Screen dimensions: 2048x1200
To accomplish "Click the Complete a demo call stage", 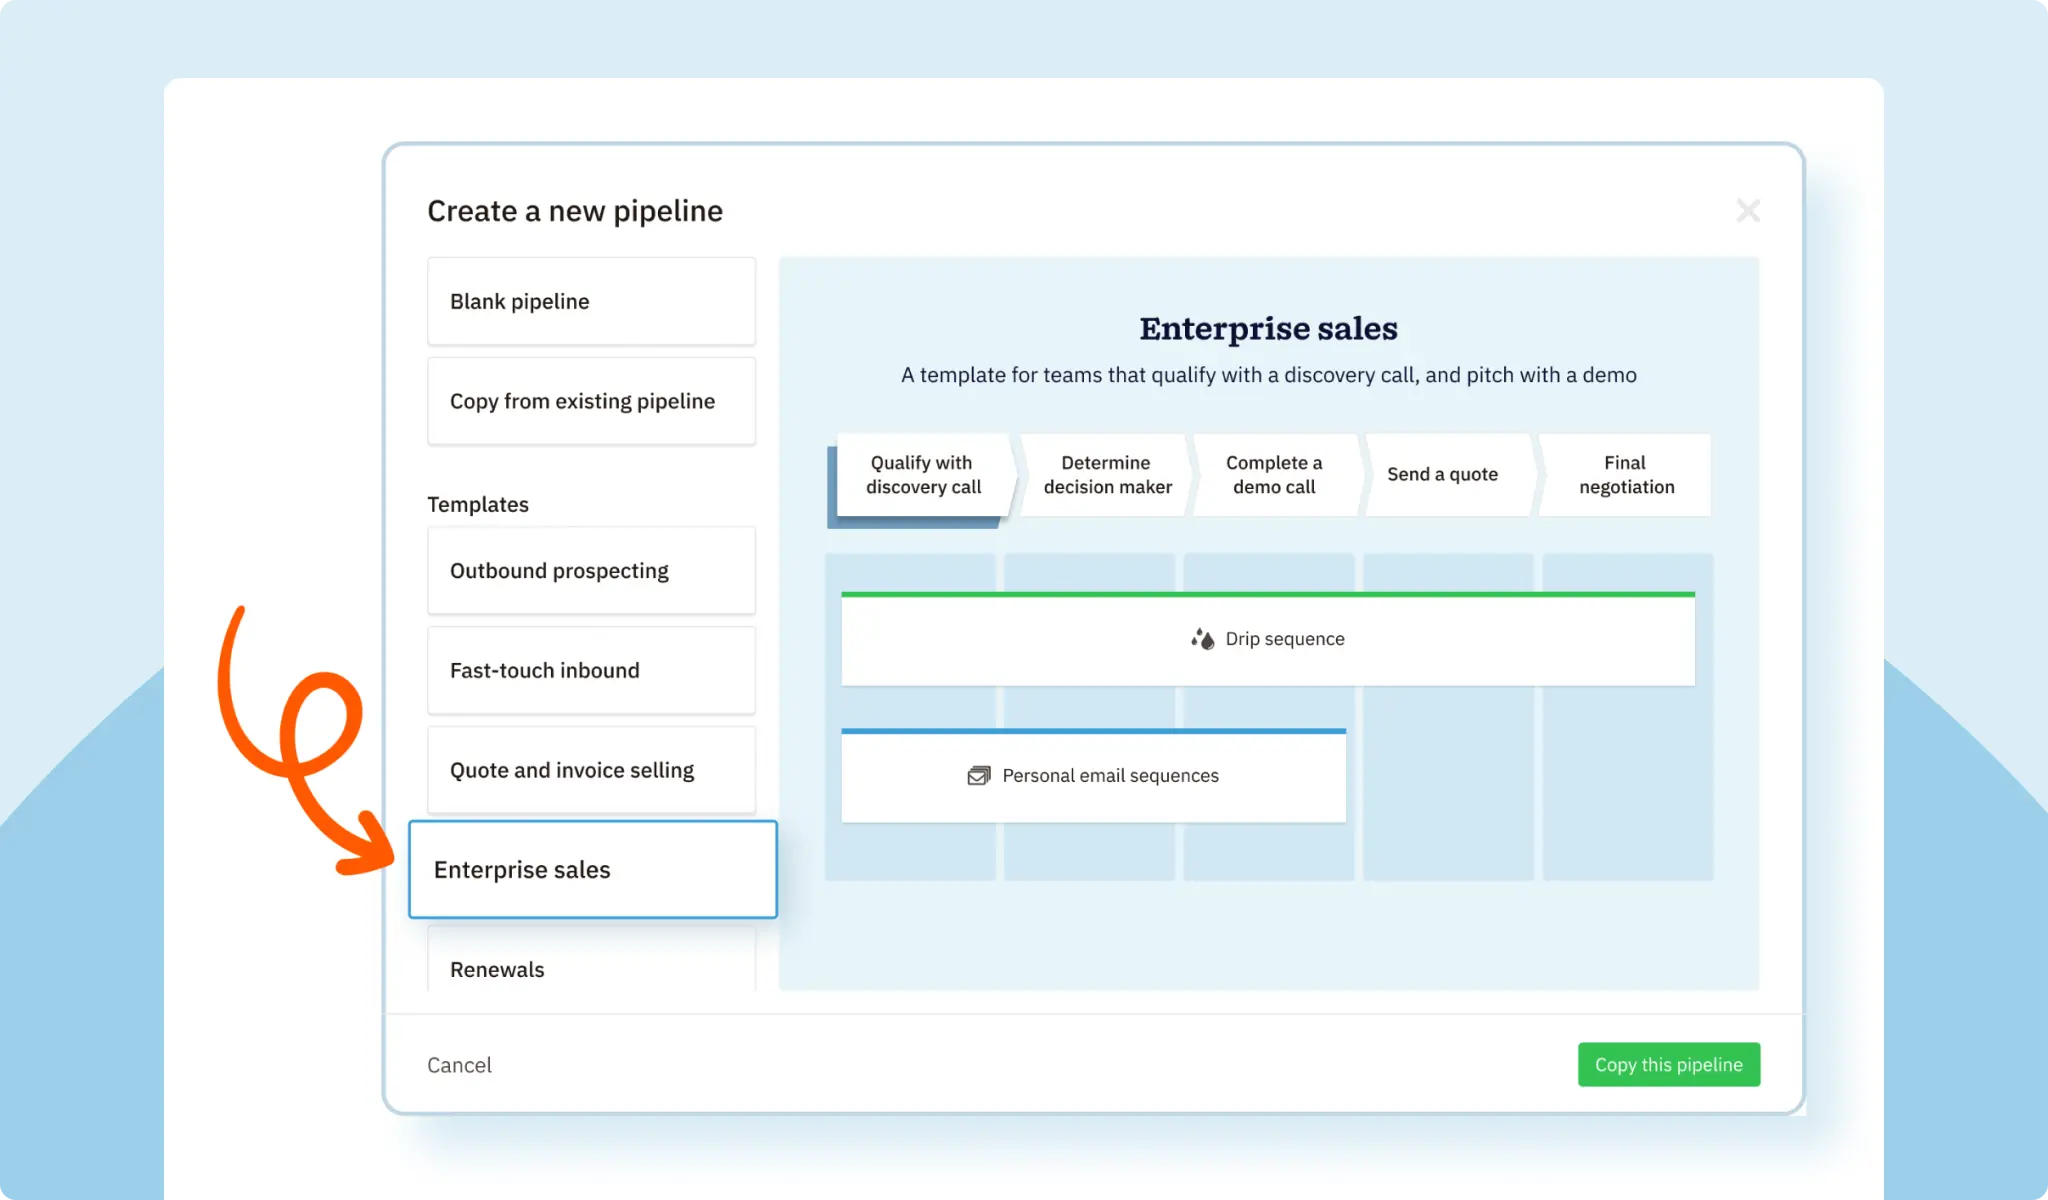I will coord(1274,474).
